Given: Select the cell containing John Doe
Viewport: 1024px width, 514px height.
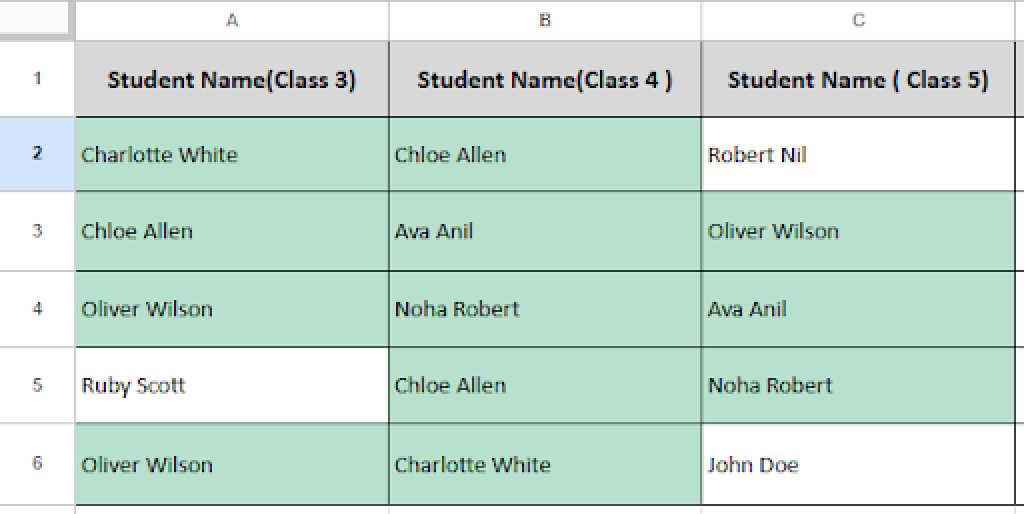Looking at the screenshot, I should point(858,465).
